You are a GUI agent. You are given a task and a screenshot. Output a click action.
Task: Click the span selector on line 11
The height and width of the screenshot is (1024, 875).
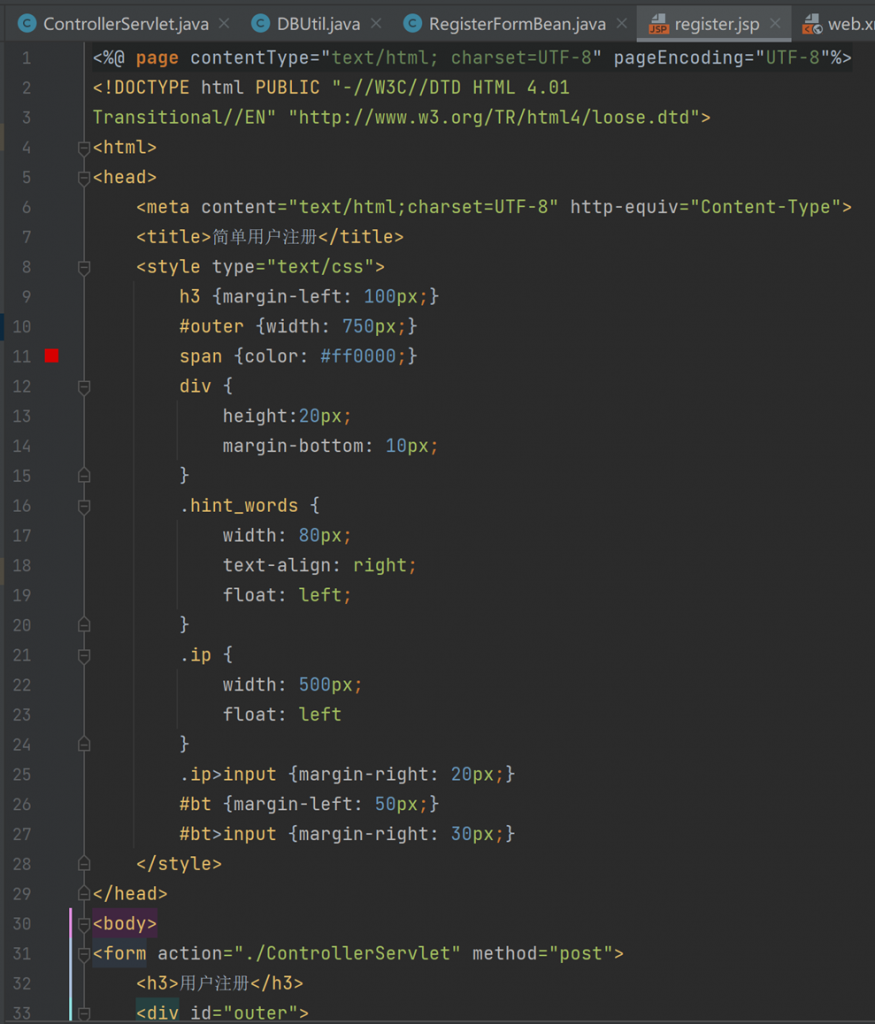(200, 357)
